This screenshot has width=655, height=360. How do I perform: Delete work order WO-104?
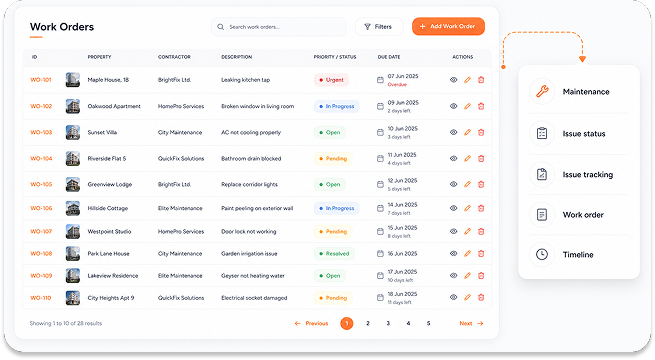(x=481, y=158)
